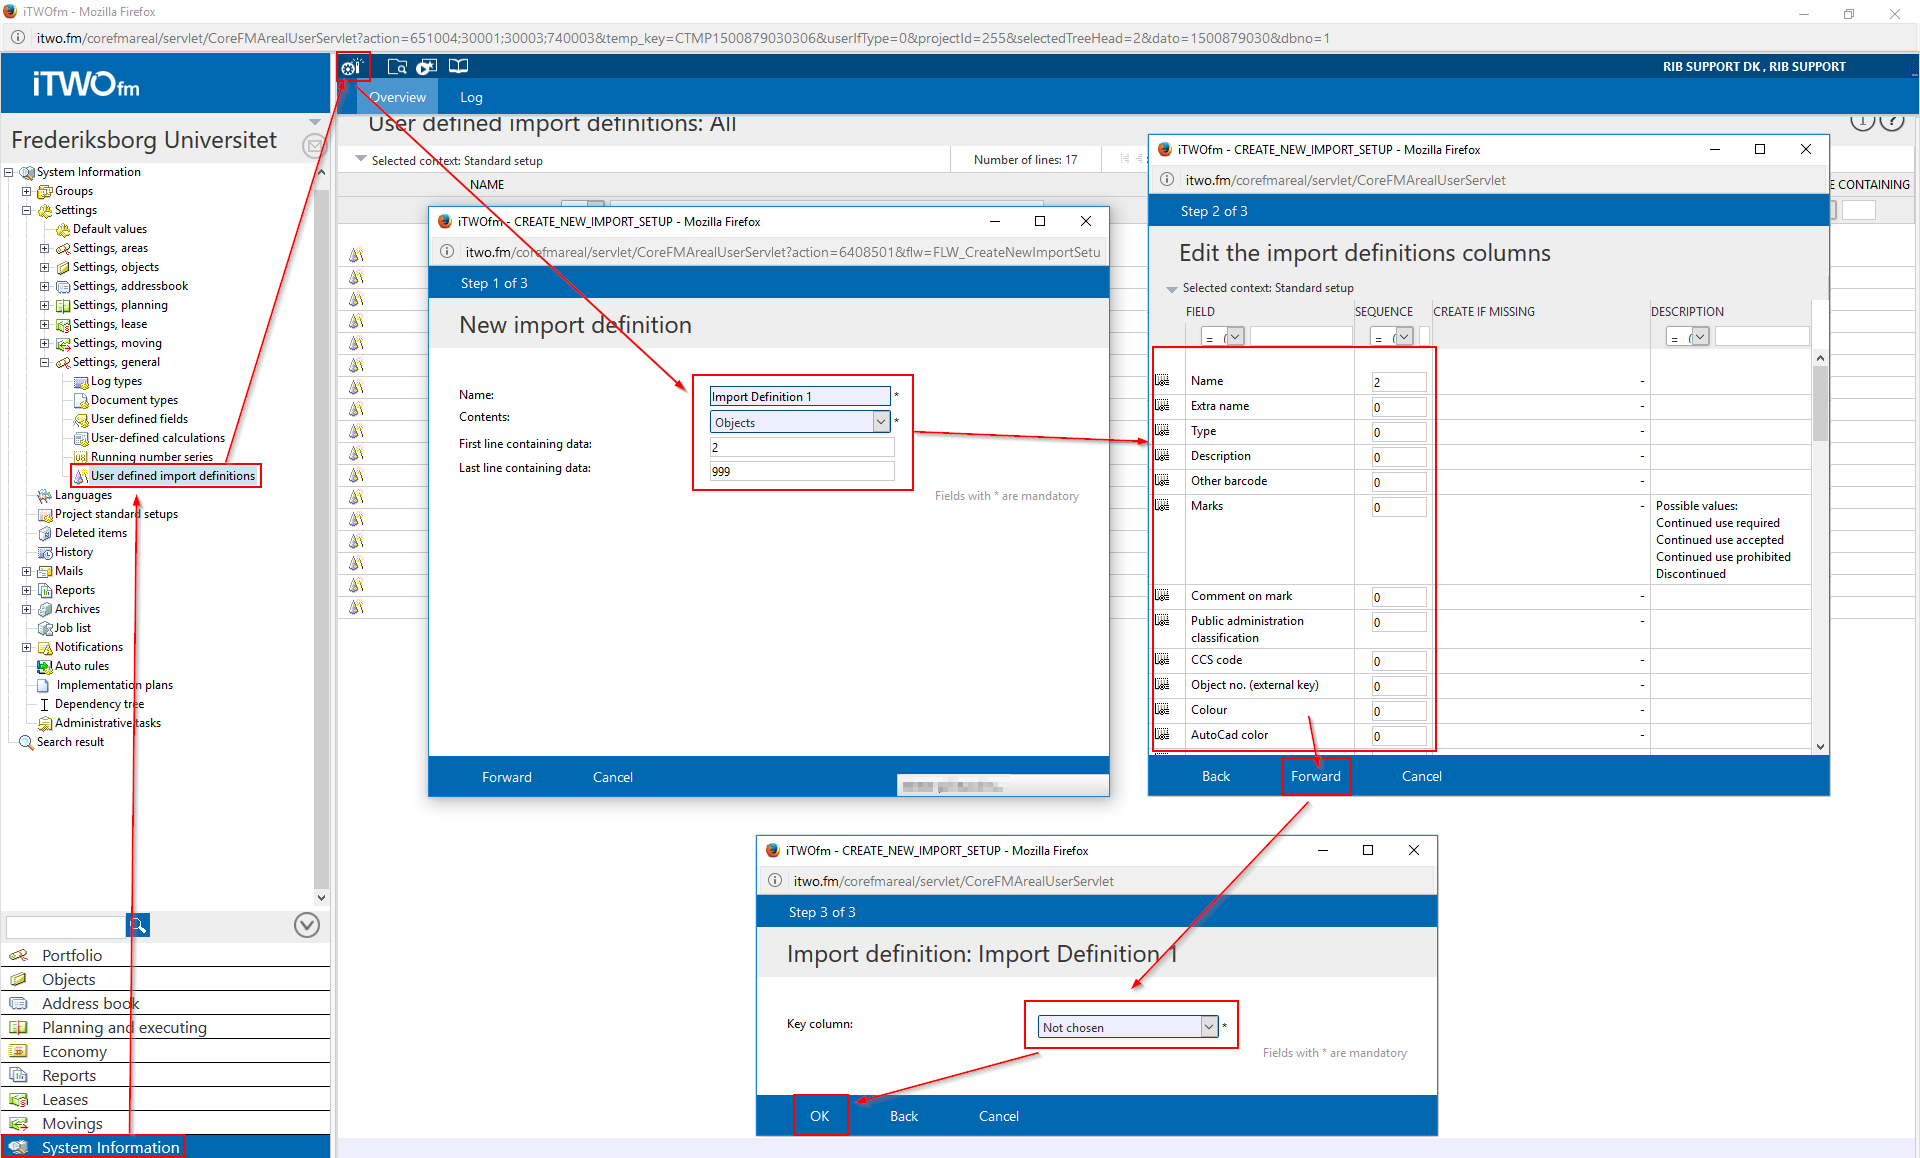The image size is (1920, 1158).
Task: Click the search magnifier button in sidebar
Action: click(x=138, y=926)
